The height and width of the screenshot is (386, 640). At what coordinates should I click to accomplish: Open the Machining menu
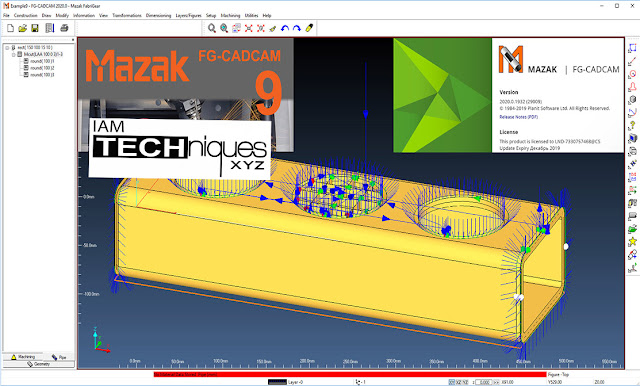(x=231, y=16)
